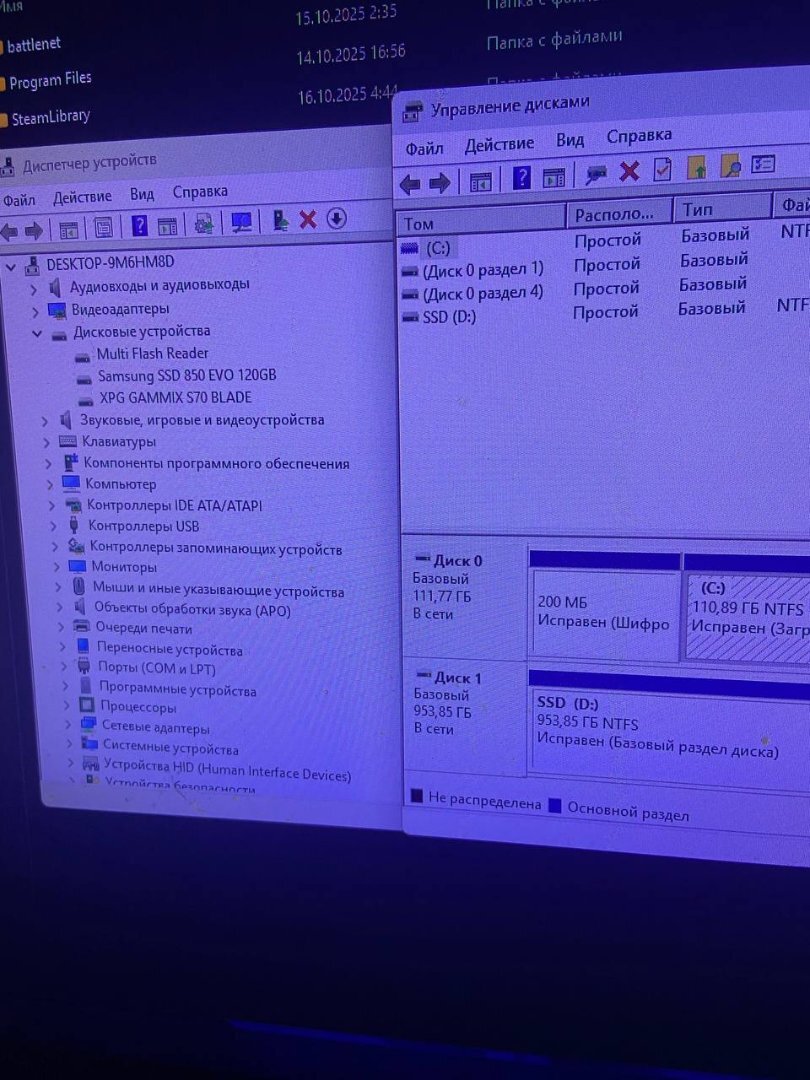Screen dimensions: 810x1080
Task: Click the blue help icon in Disk Management toolbar
Action: click(x=522, y=178)
